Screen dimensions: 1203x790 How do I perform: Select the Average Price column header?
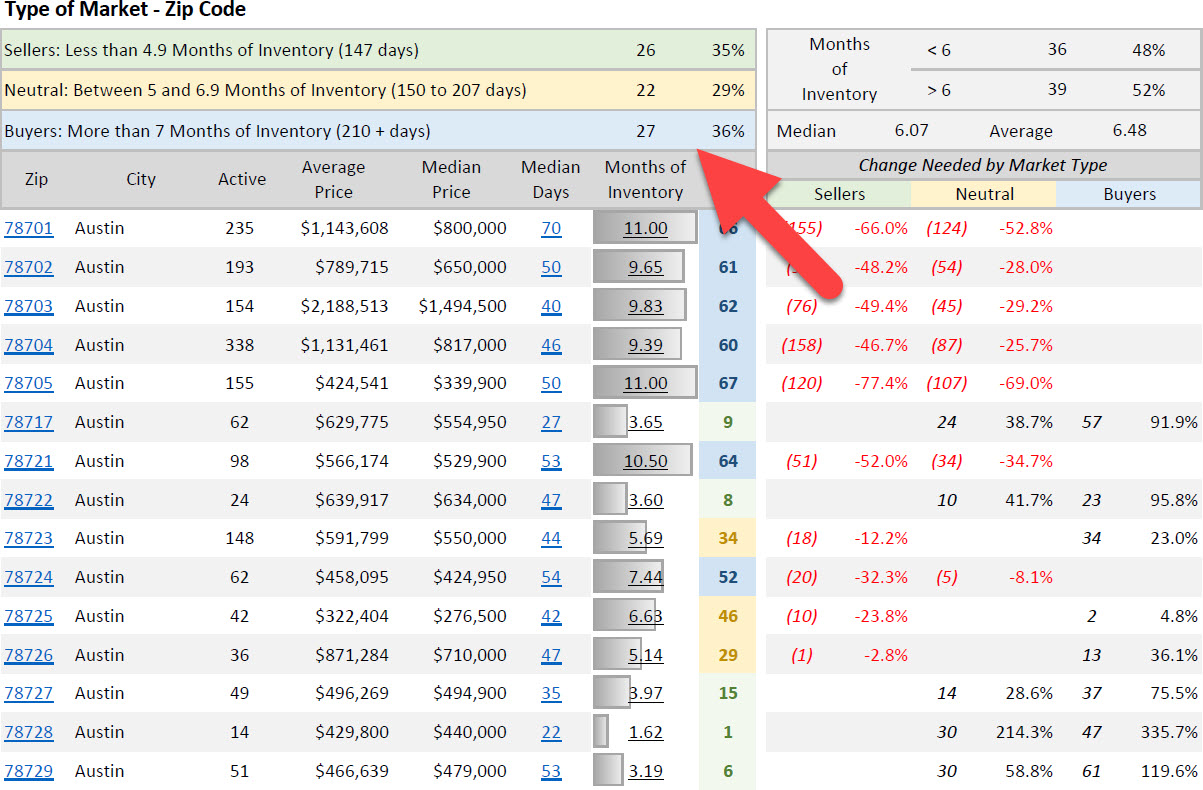coord(333,180)
